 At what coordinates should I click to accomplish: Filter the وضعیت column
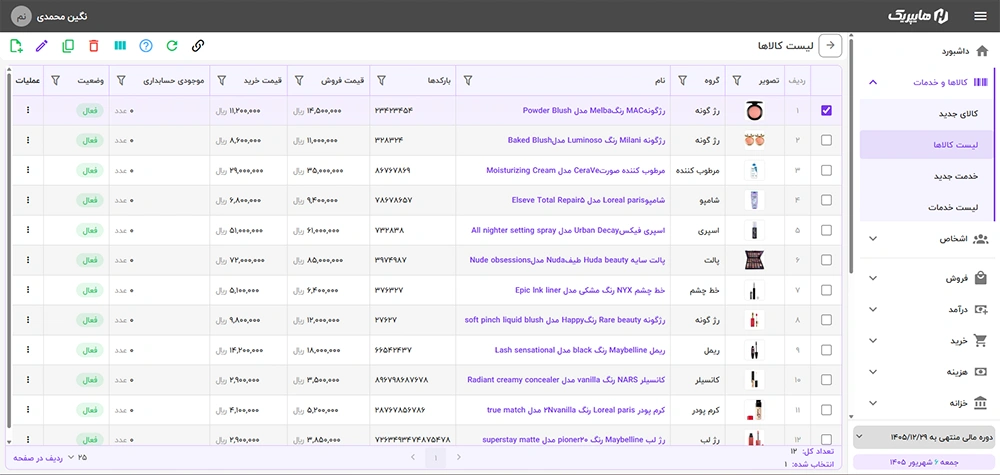[55, 80]
